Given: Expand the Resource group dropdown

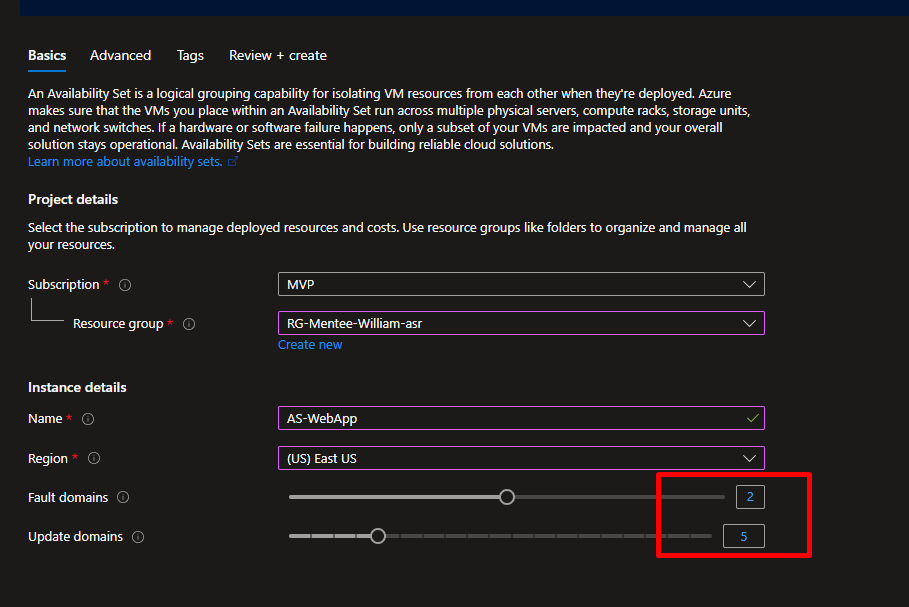Looking at the screenshot, I should pyautogui.click(x=520, y=323).
